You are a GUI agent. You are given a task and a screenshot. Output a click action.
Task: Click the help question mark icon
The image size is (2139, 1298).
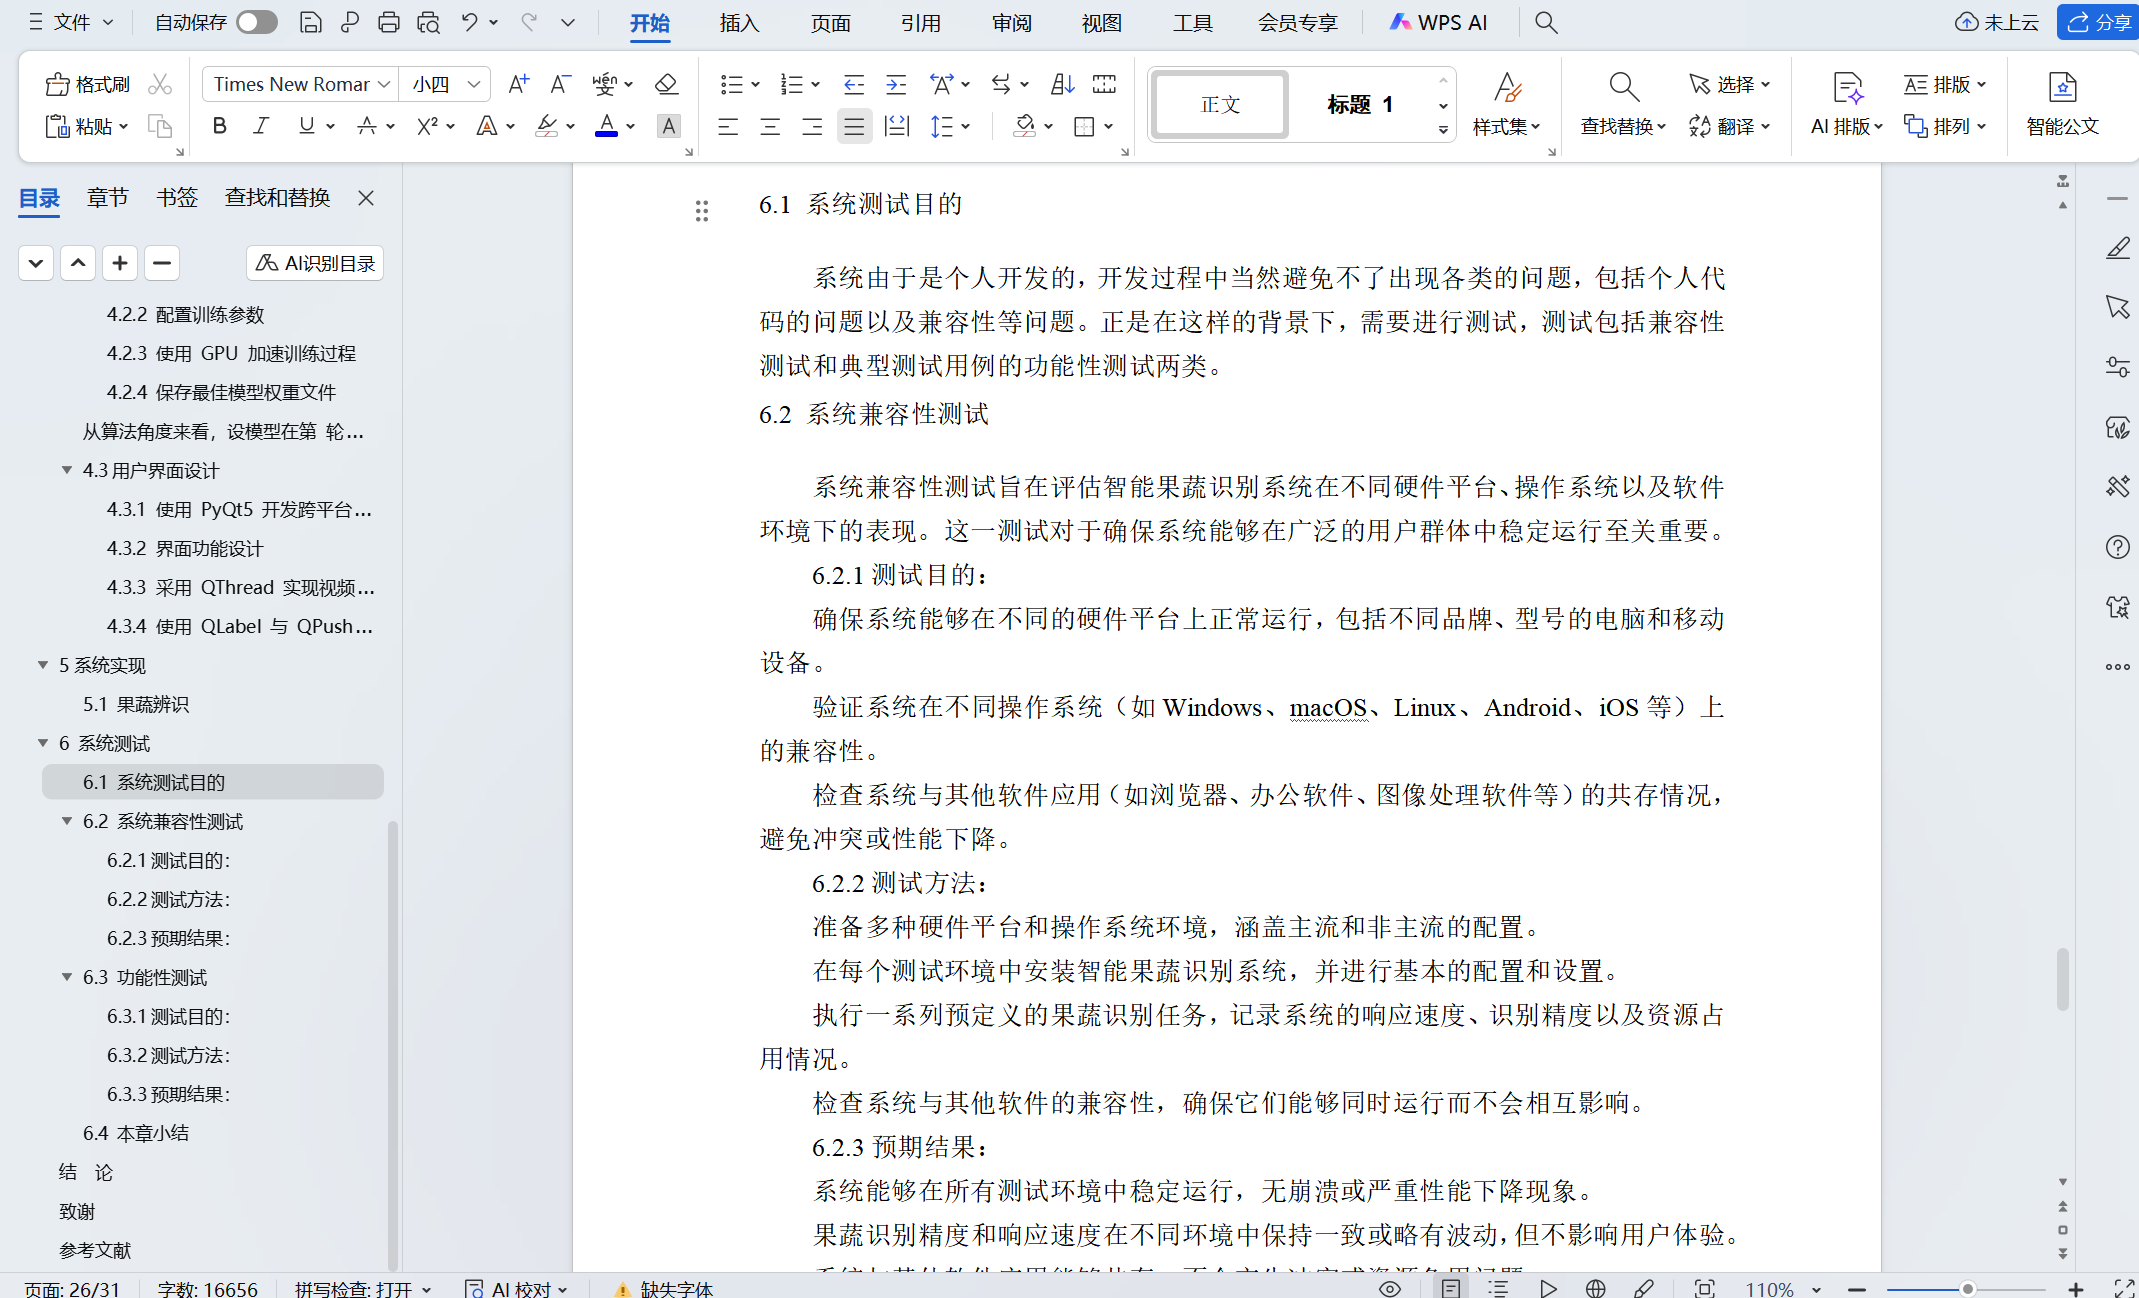tap(2117, 547)
